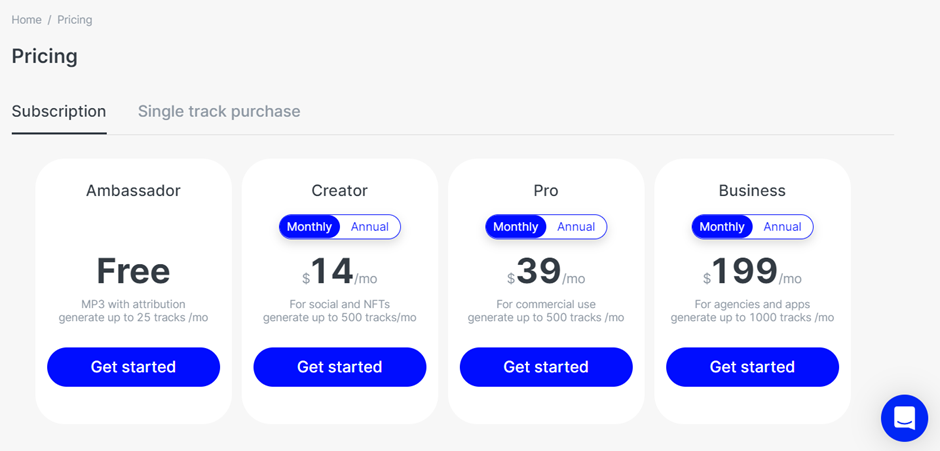Open the Single track purchase tab
This screenshot has width=940, height=451.
point(219,112)
